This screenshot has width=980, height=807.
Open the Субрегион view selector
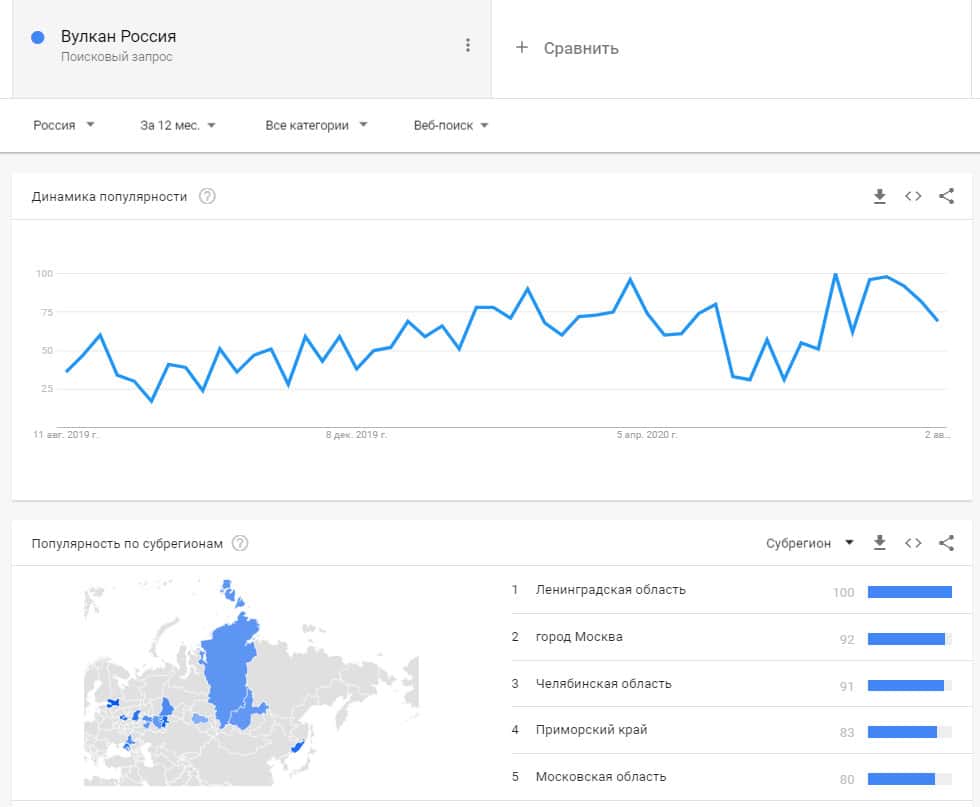pos(810,543)
